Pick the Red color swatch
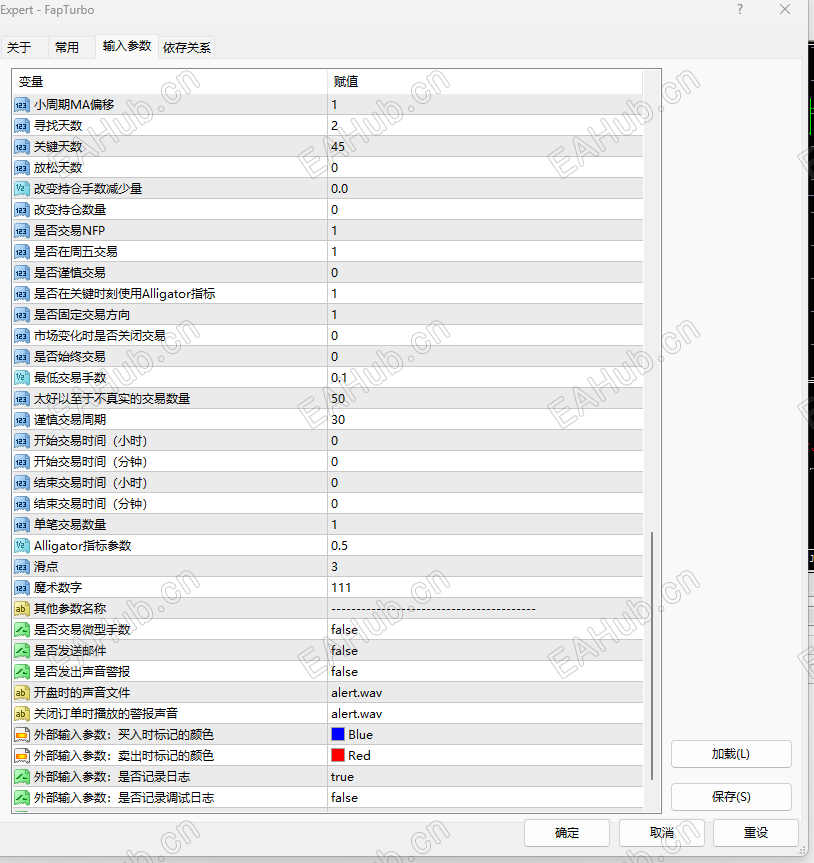Screen dimensions: 814x863 (x=338, y=755)
